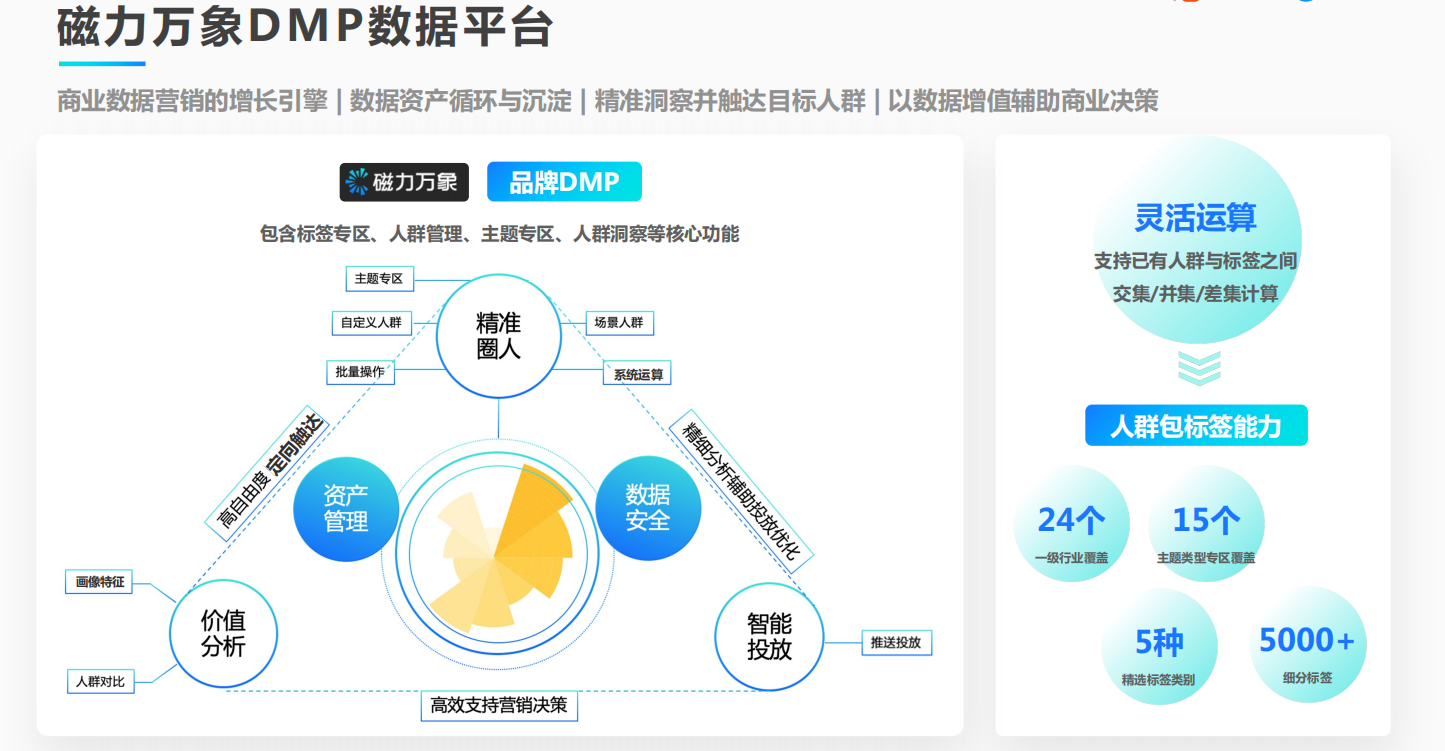Click the subtitle text 精准洞察并触达目标人群
Image resolution: width=1445 pixels, height=751 pixels.
(x=730, y=101)
